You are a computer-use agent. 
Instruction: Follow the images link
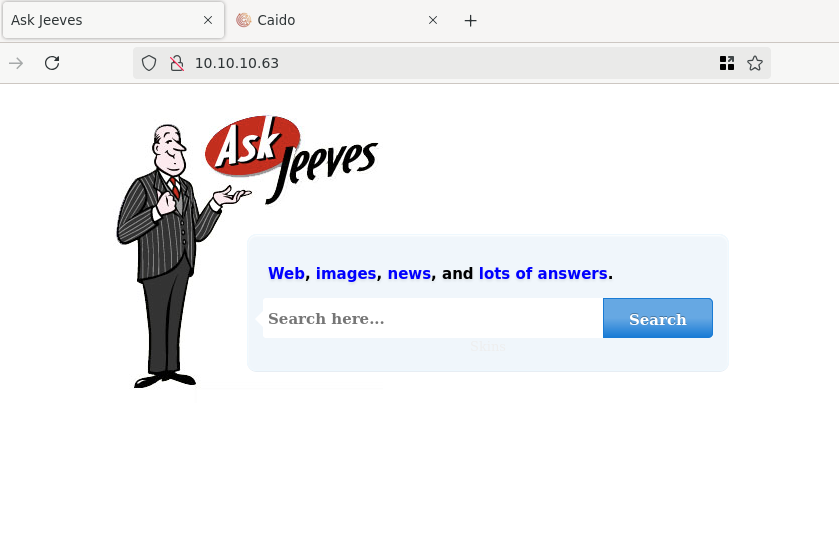pos(346,273)
